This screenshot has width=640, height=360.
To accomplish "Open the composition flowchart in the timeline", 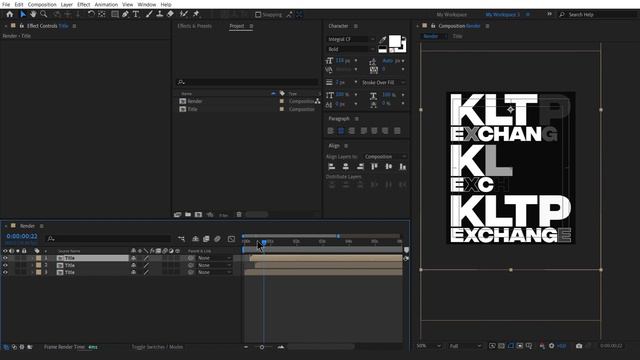I will [181, 239].
